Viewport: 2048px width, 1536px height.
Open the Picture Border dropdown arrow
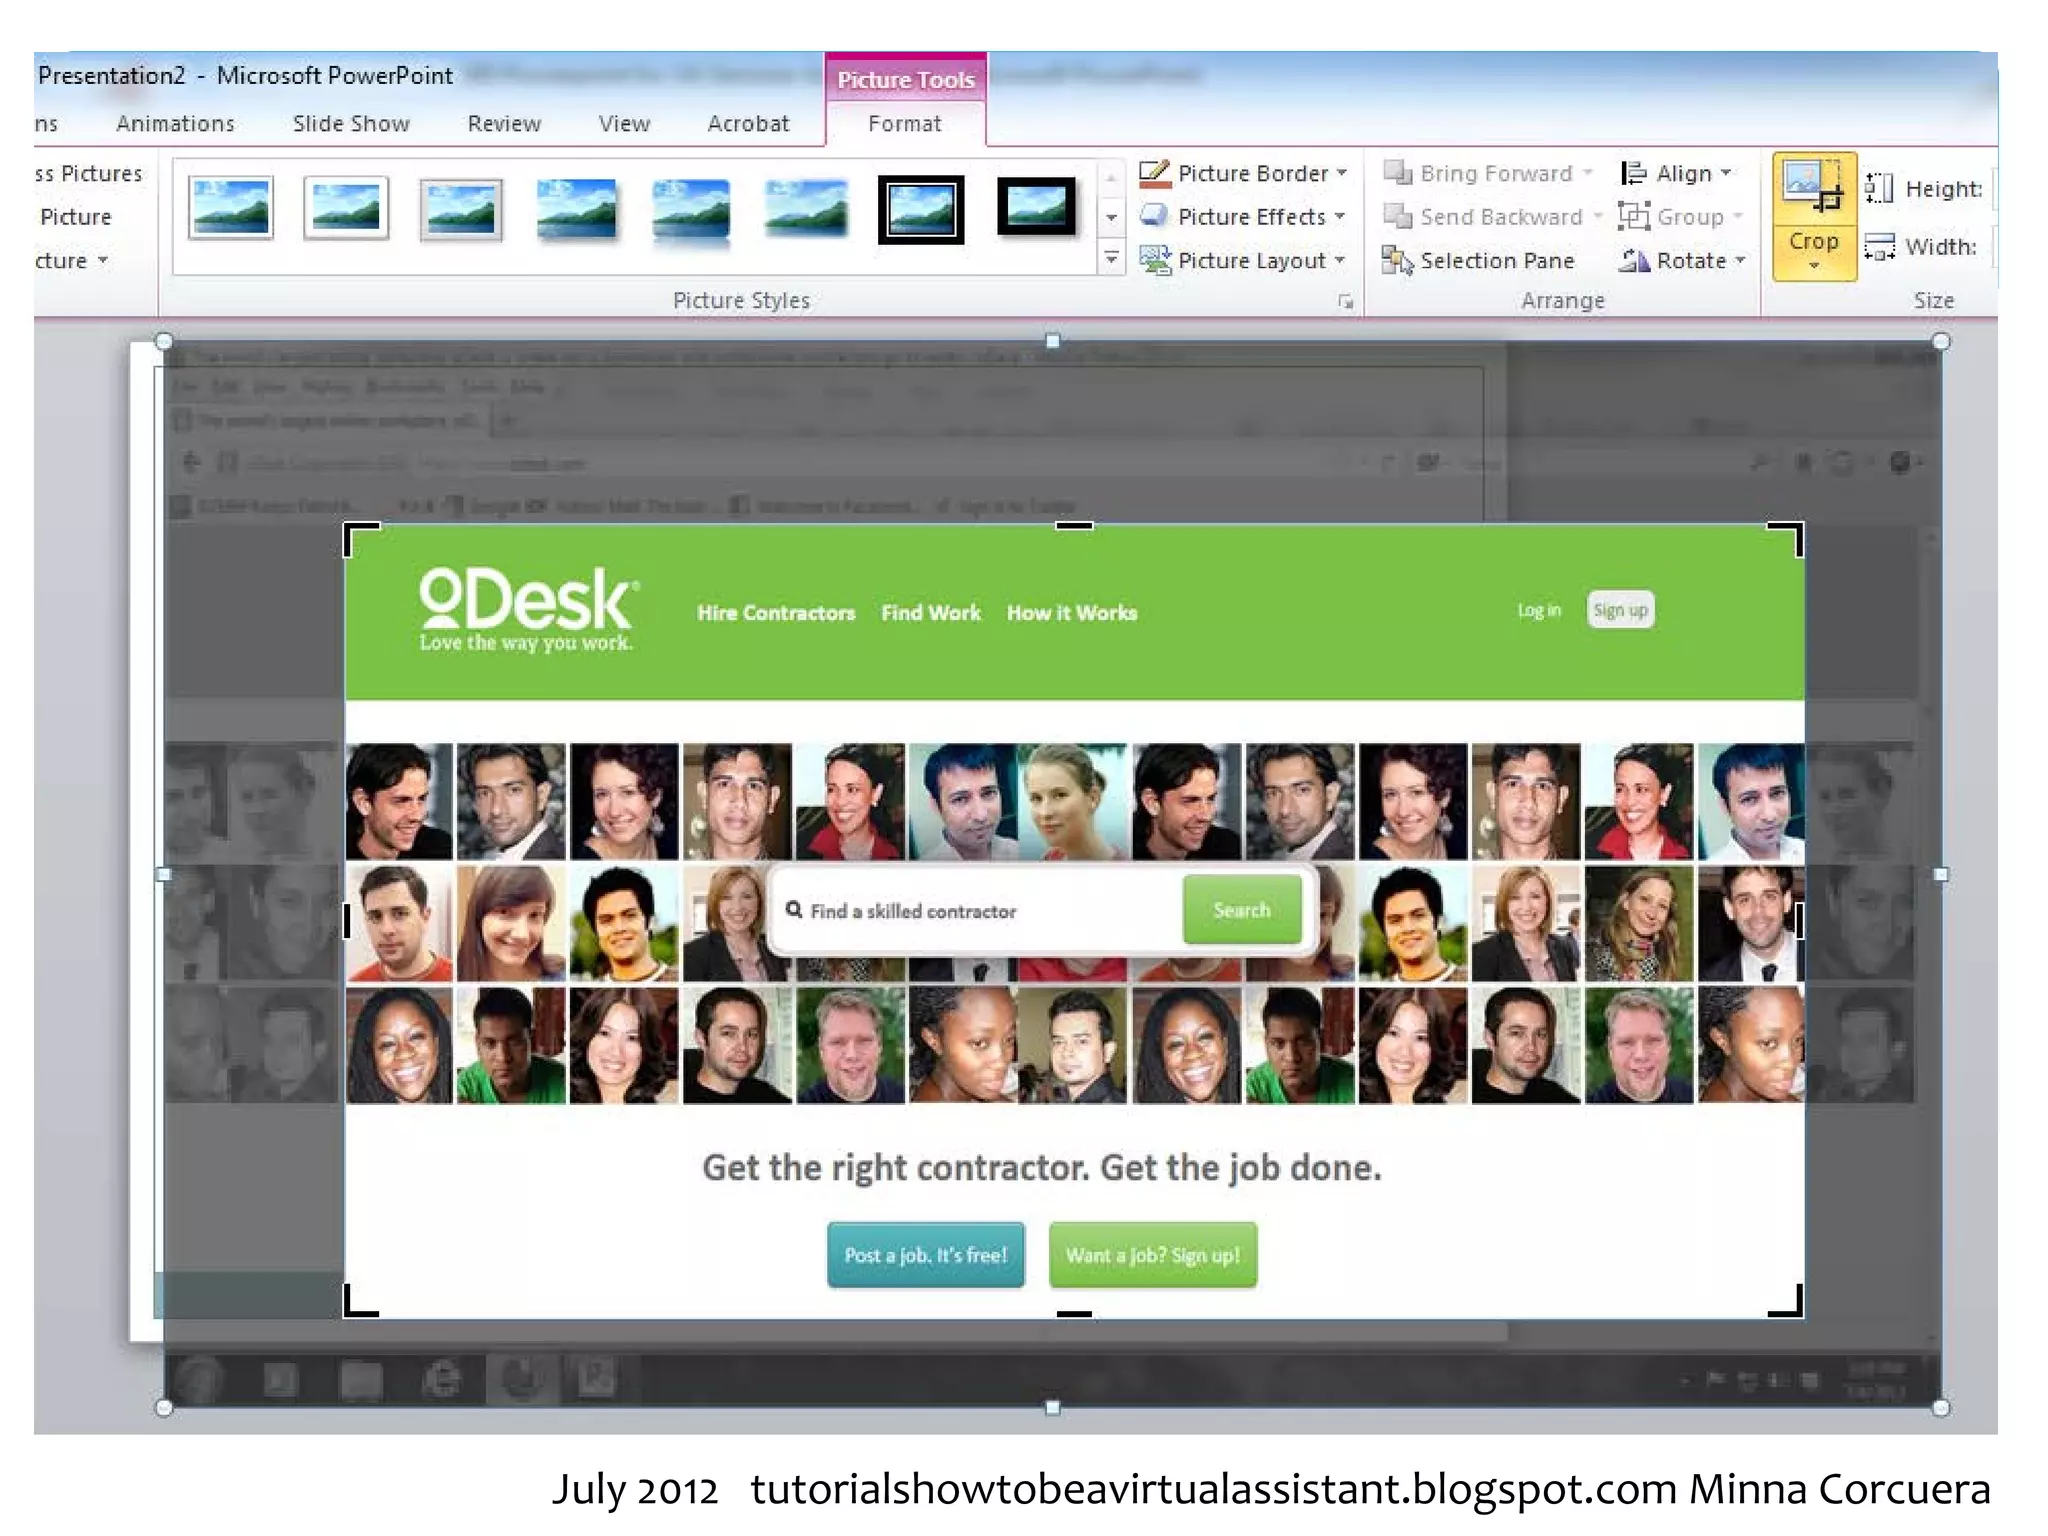coord(1342,174)
